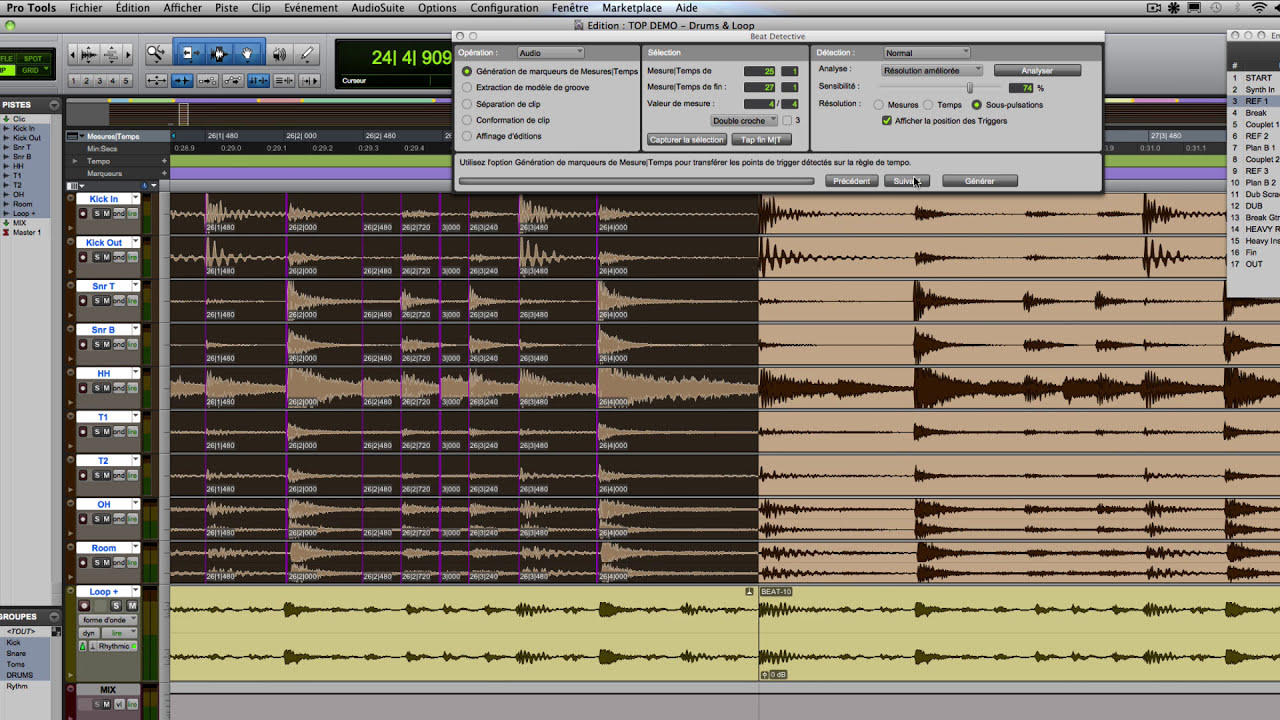1280x720 pixels.
Task: Open the Marketplace menu
Action: (632, 8)
